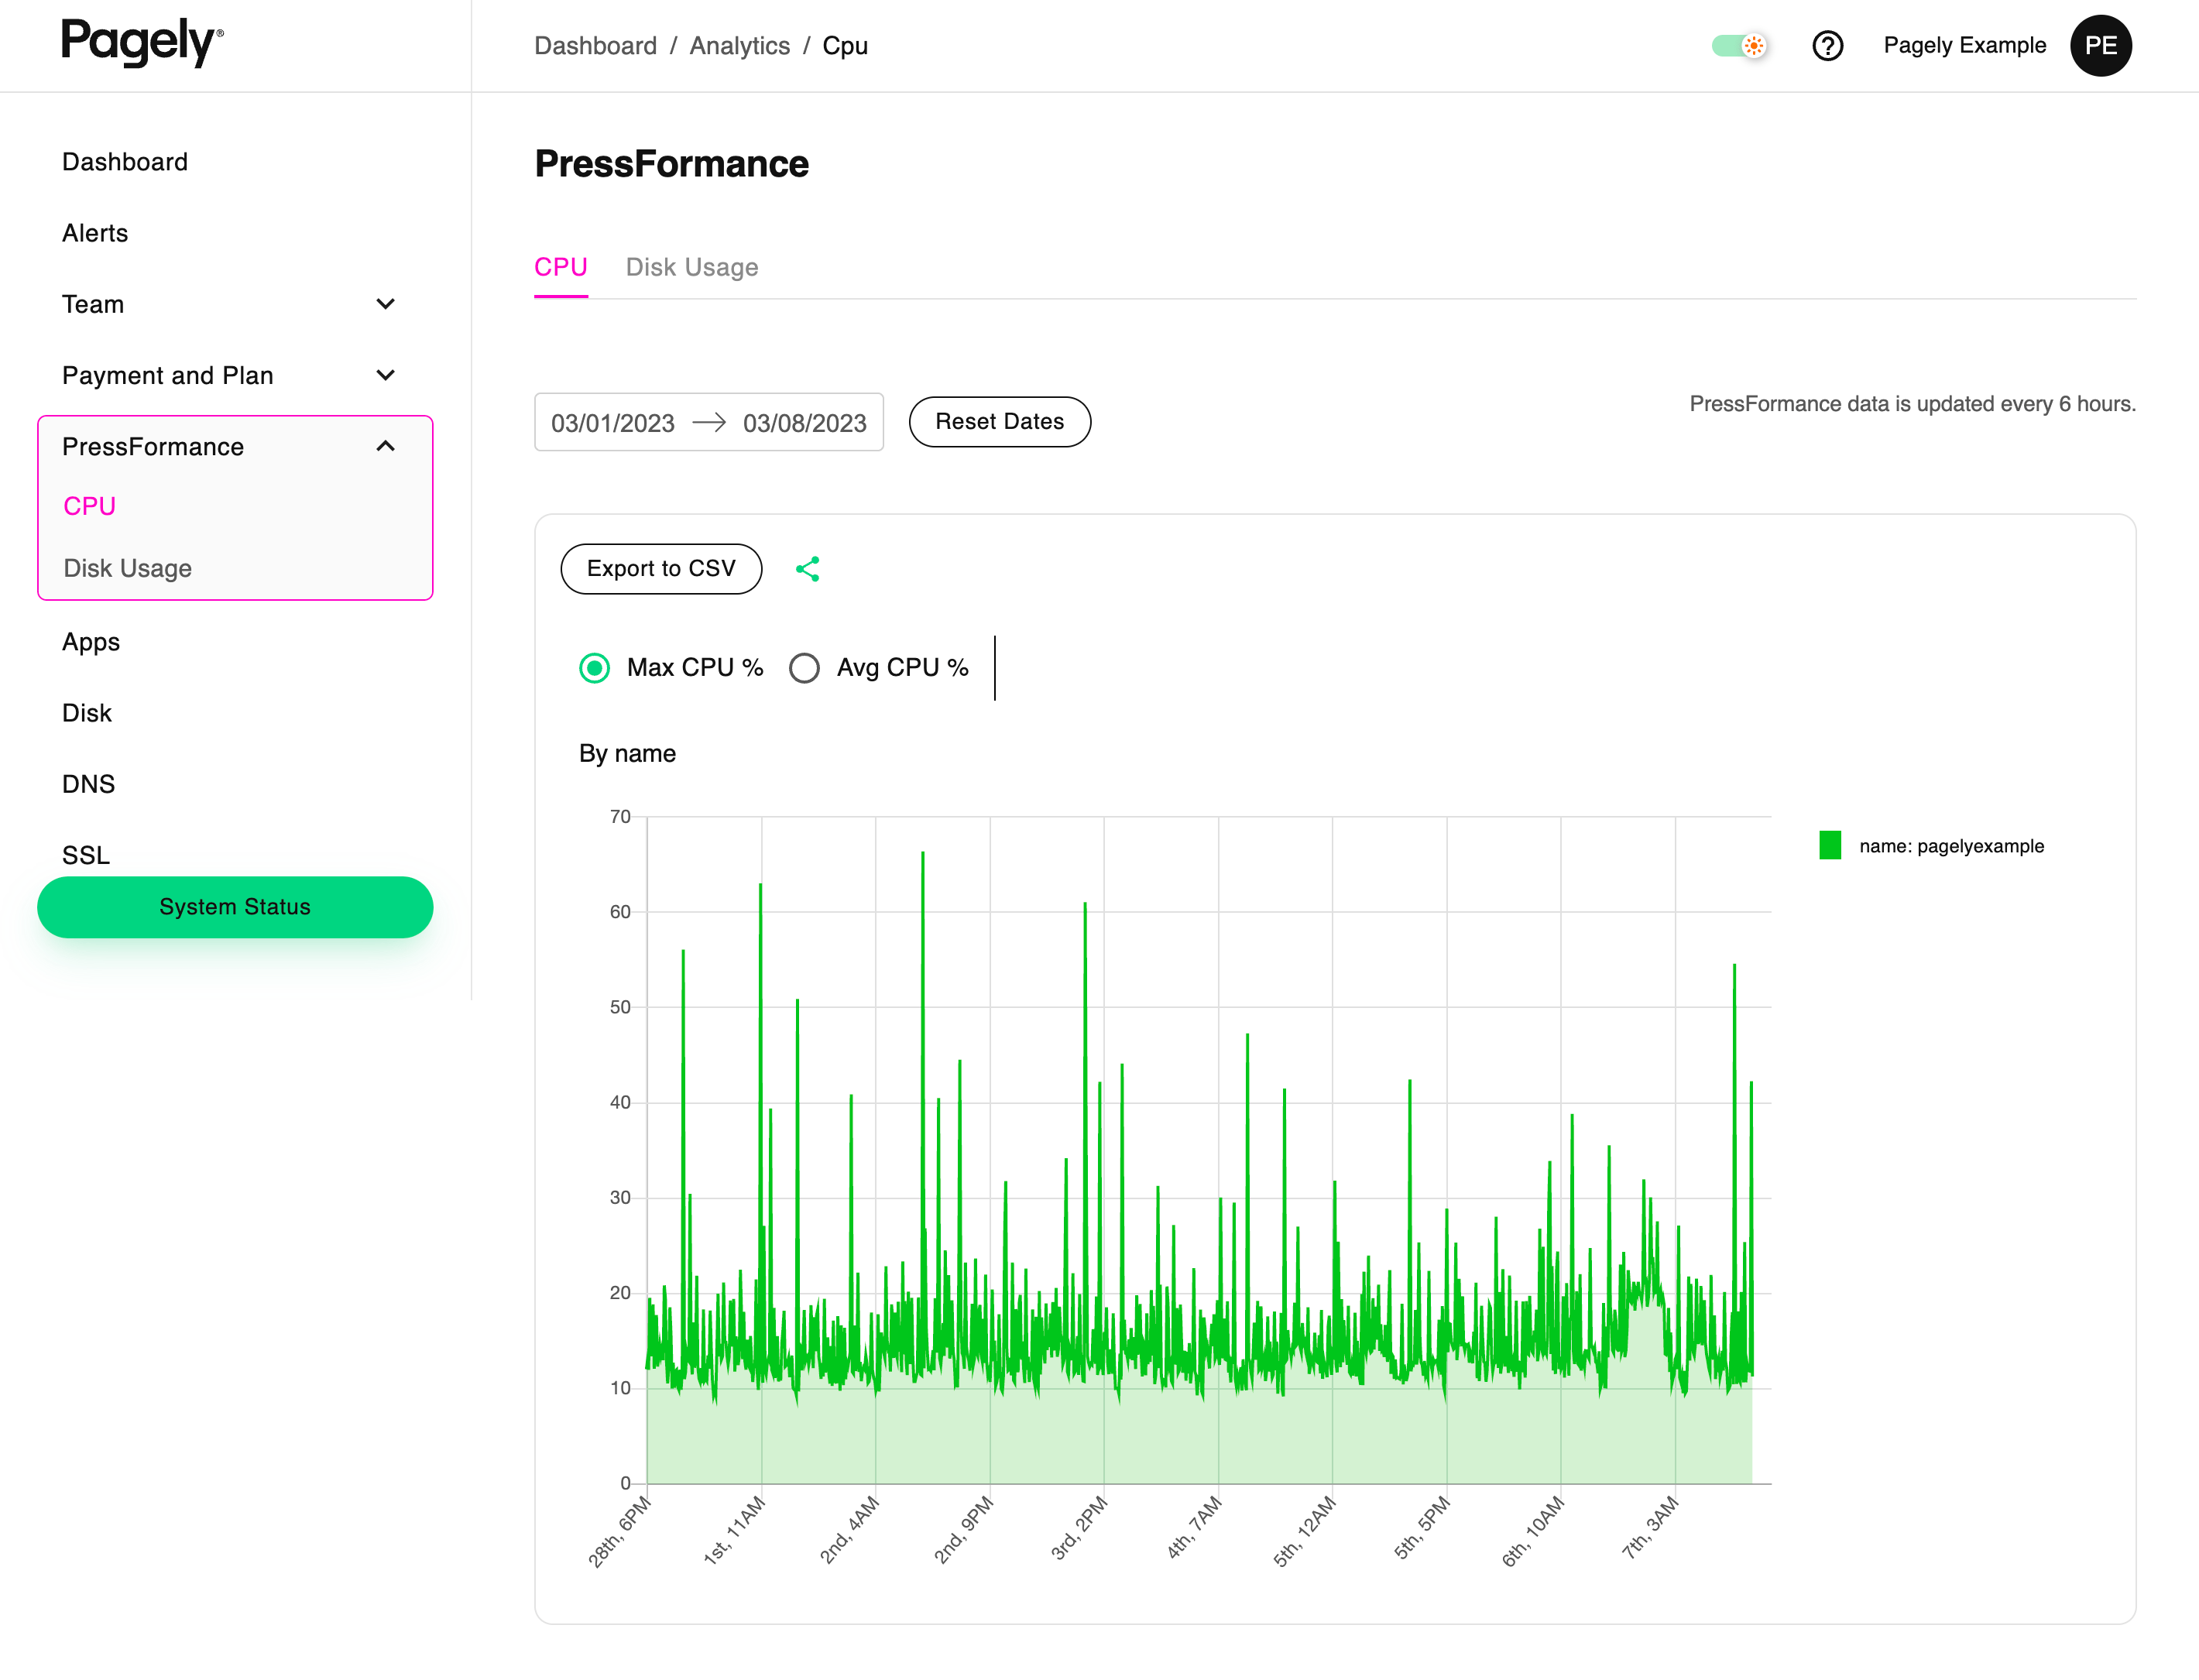Expand the Team menu chevron
2199x1680 pixels.
click(385, 304)
